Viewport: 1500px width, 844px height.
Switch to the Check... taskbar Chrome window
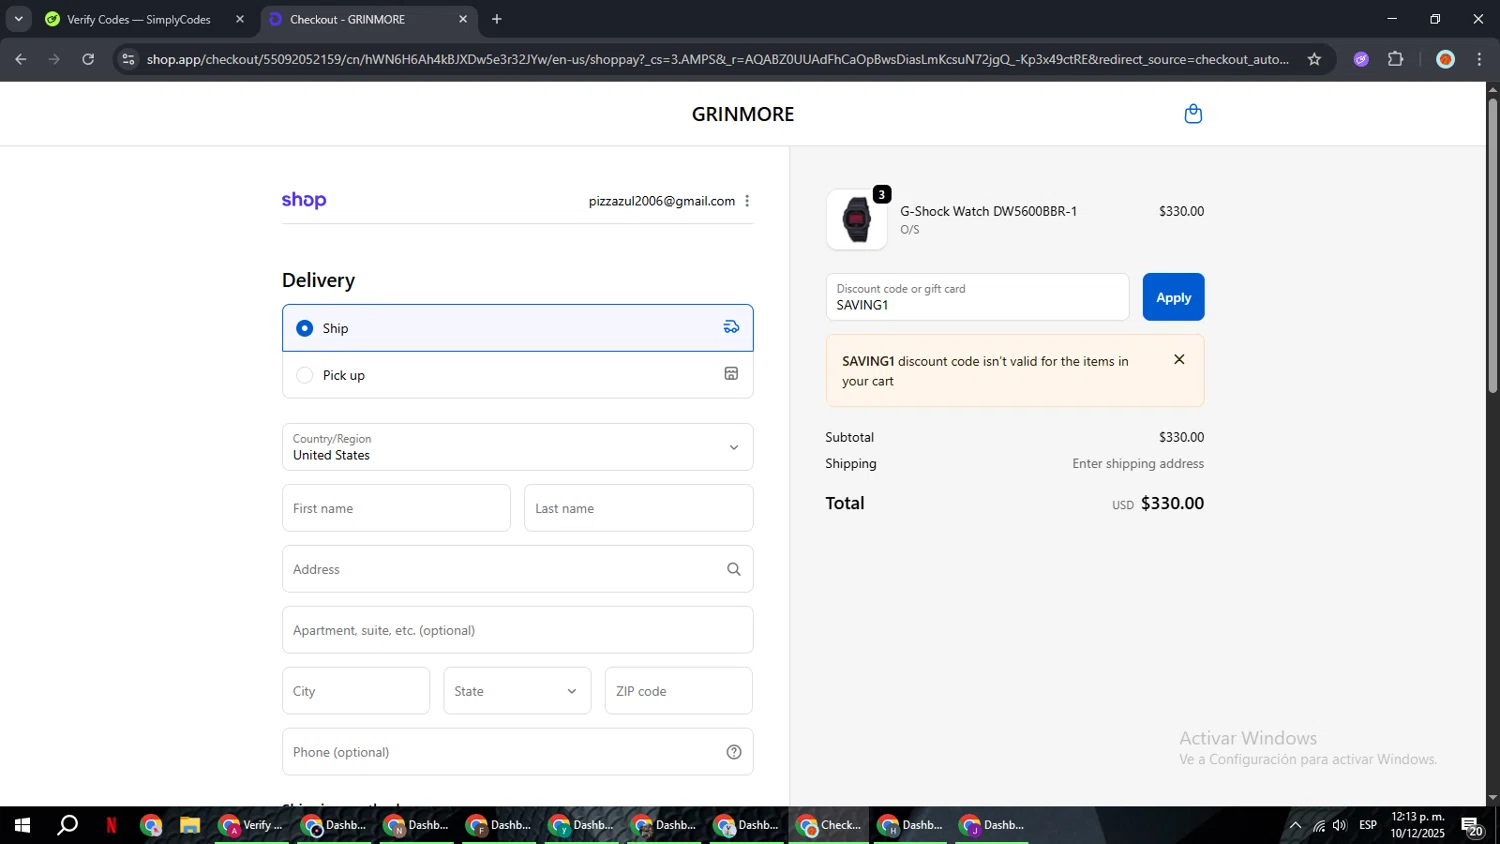pyautogui.click(x=829, y=825)
